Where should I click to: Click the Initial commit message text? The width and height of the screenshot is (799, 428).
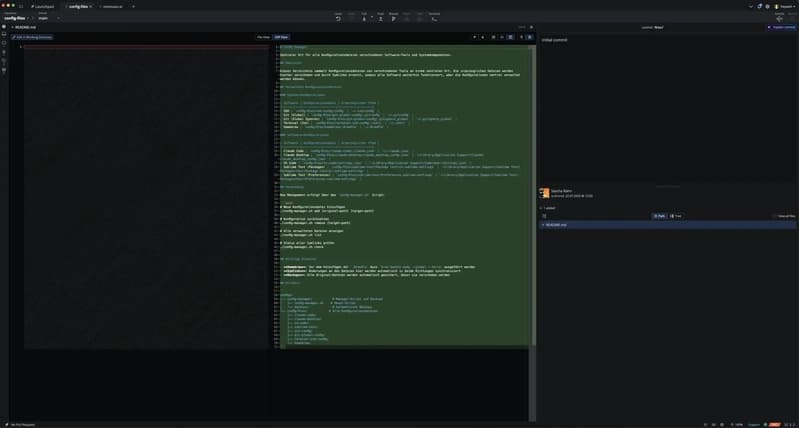554,40
